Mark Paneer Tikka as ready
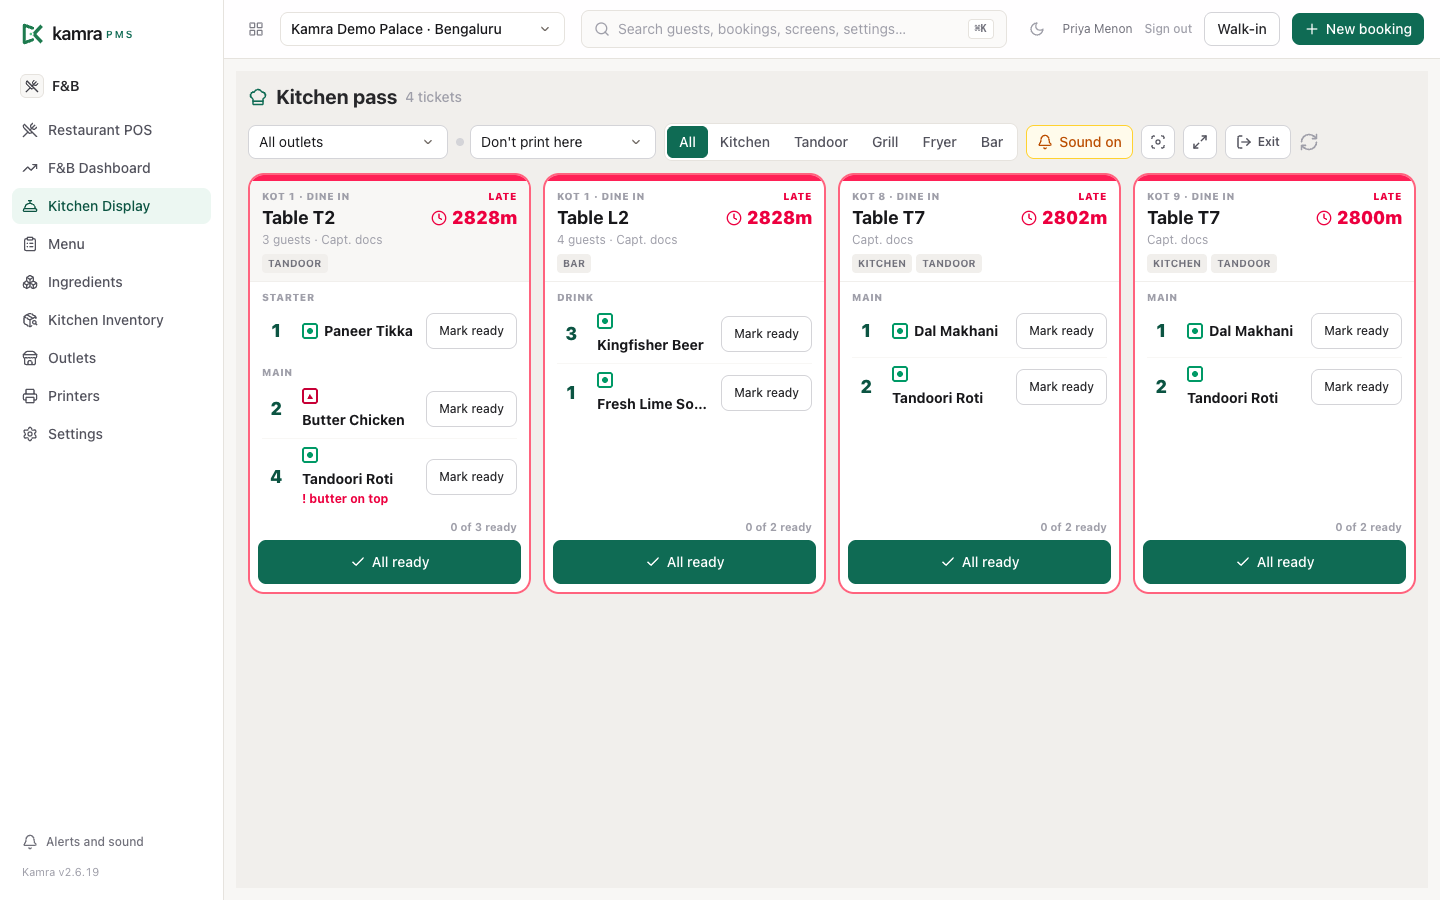Image resolution: width=1440 pixels, height=900 pixels. 471,331
